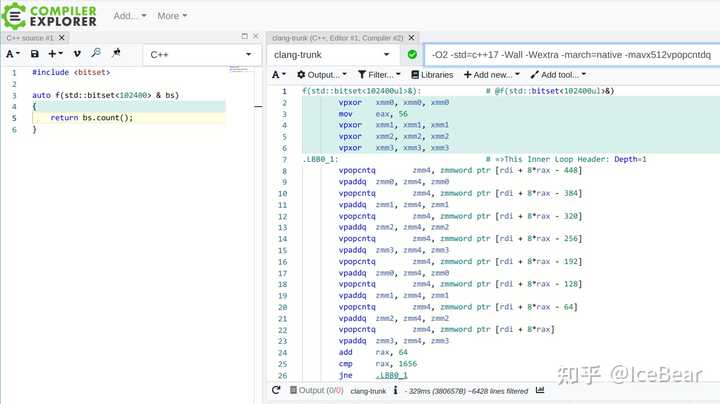This screenshot has width=720, height=404.
Task: Toggle Vim mode with the V icon
Action: pyautogui.click(x=77, y=53)
